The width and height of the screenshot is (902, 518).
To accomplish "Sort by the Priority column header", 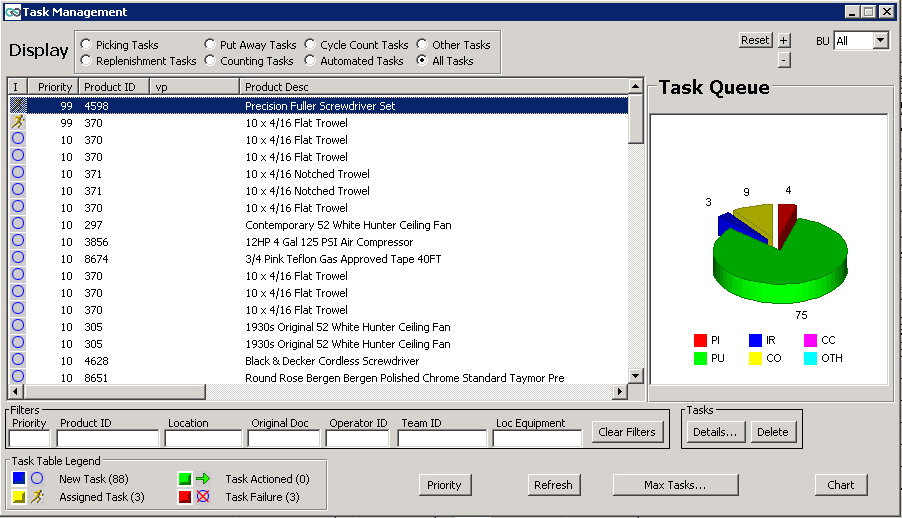I will (54, 87).
